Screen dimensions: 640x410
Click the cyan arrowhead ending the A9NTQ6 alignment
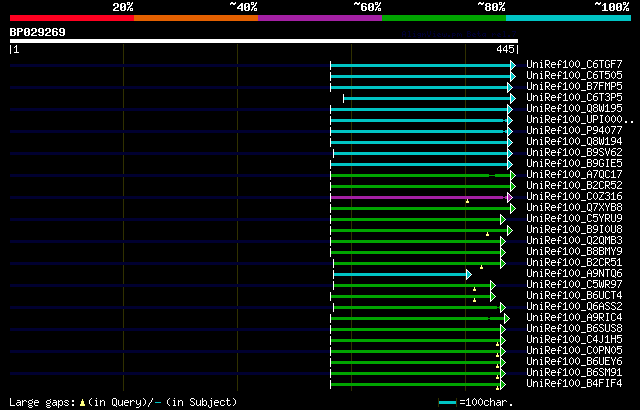pyautogui.click(x=469, y=275)
